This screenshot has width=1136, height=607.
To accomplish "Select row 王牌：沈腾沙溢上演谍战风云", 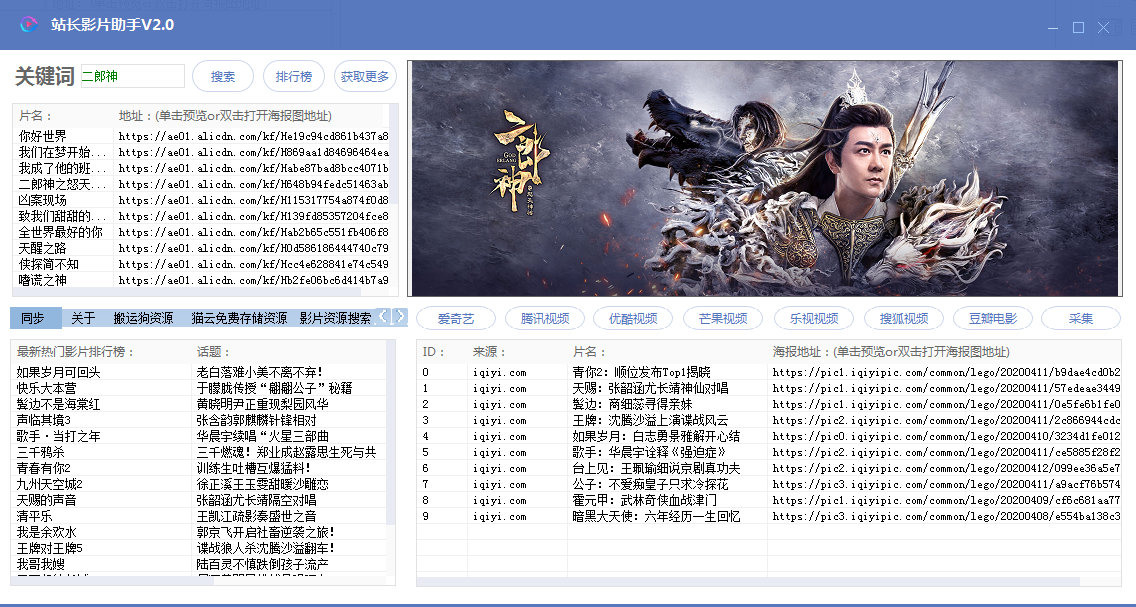I will (769, 420).
